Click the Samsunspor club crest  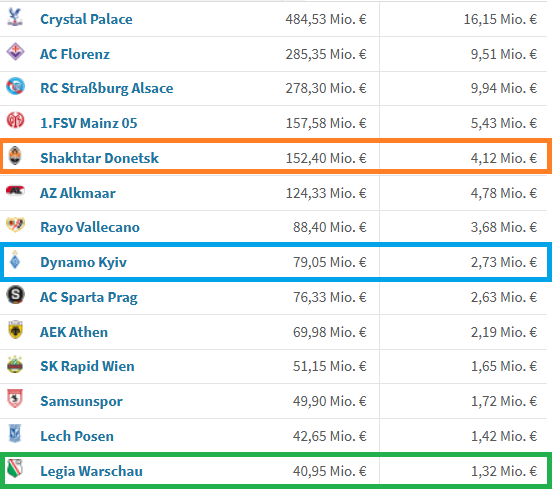15,399
